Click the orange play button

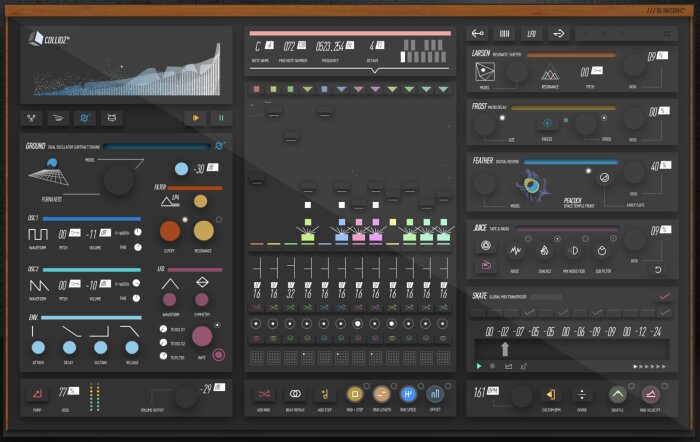(196, 118)
